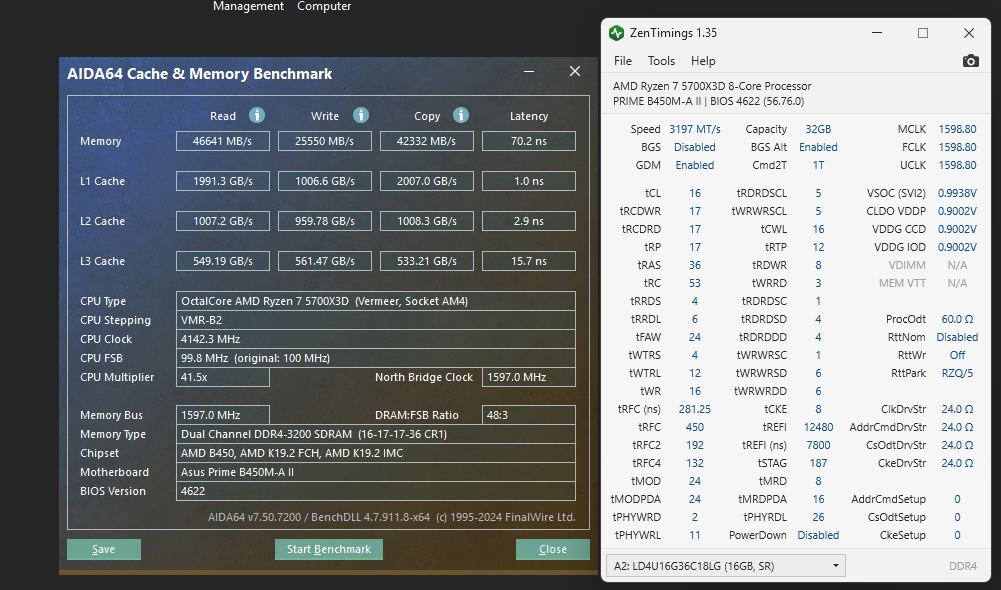Maximize the ZenTimings window
The height and width of the screenshot is (590, 1001).
coord(922,33)
